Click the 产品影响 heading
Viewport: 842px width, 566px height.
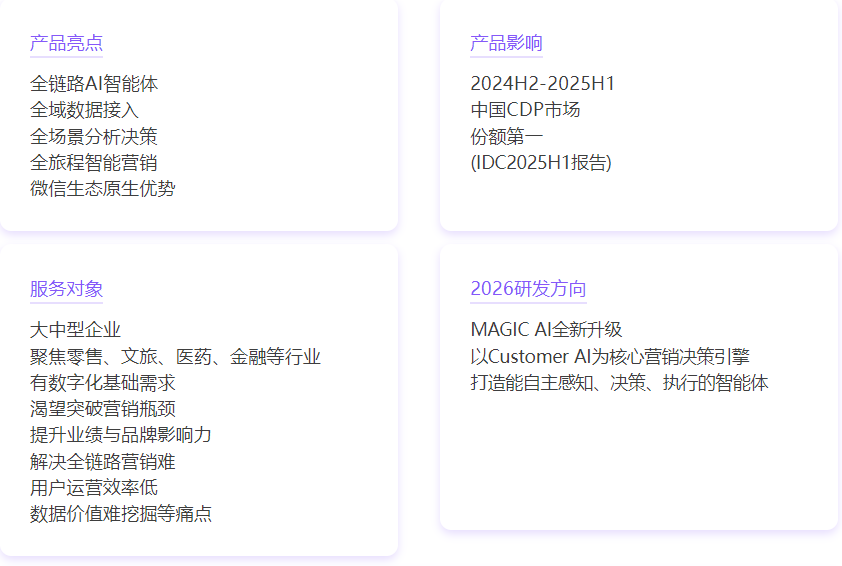click(506, 43)
